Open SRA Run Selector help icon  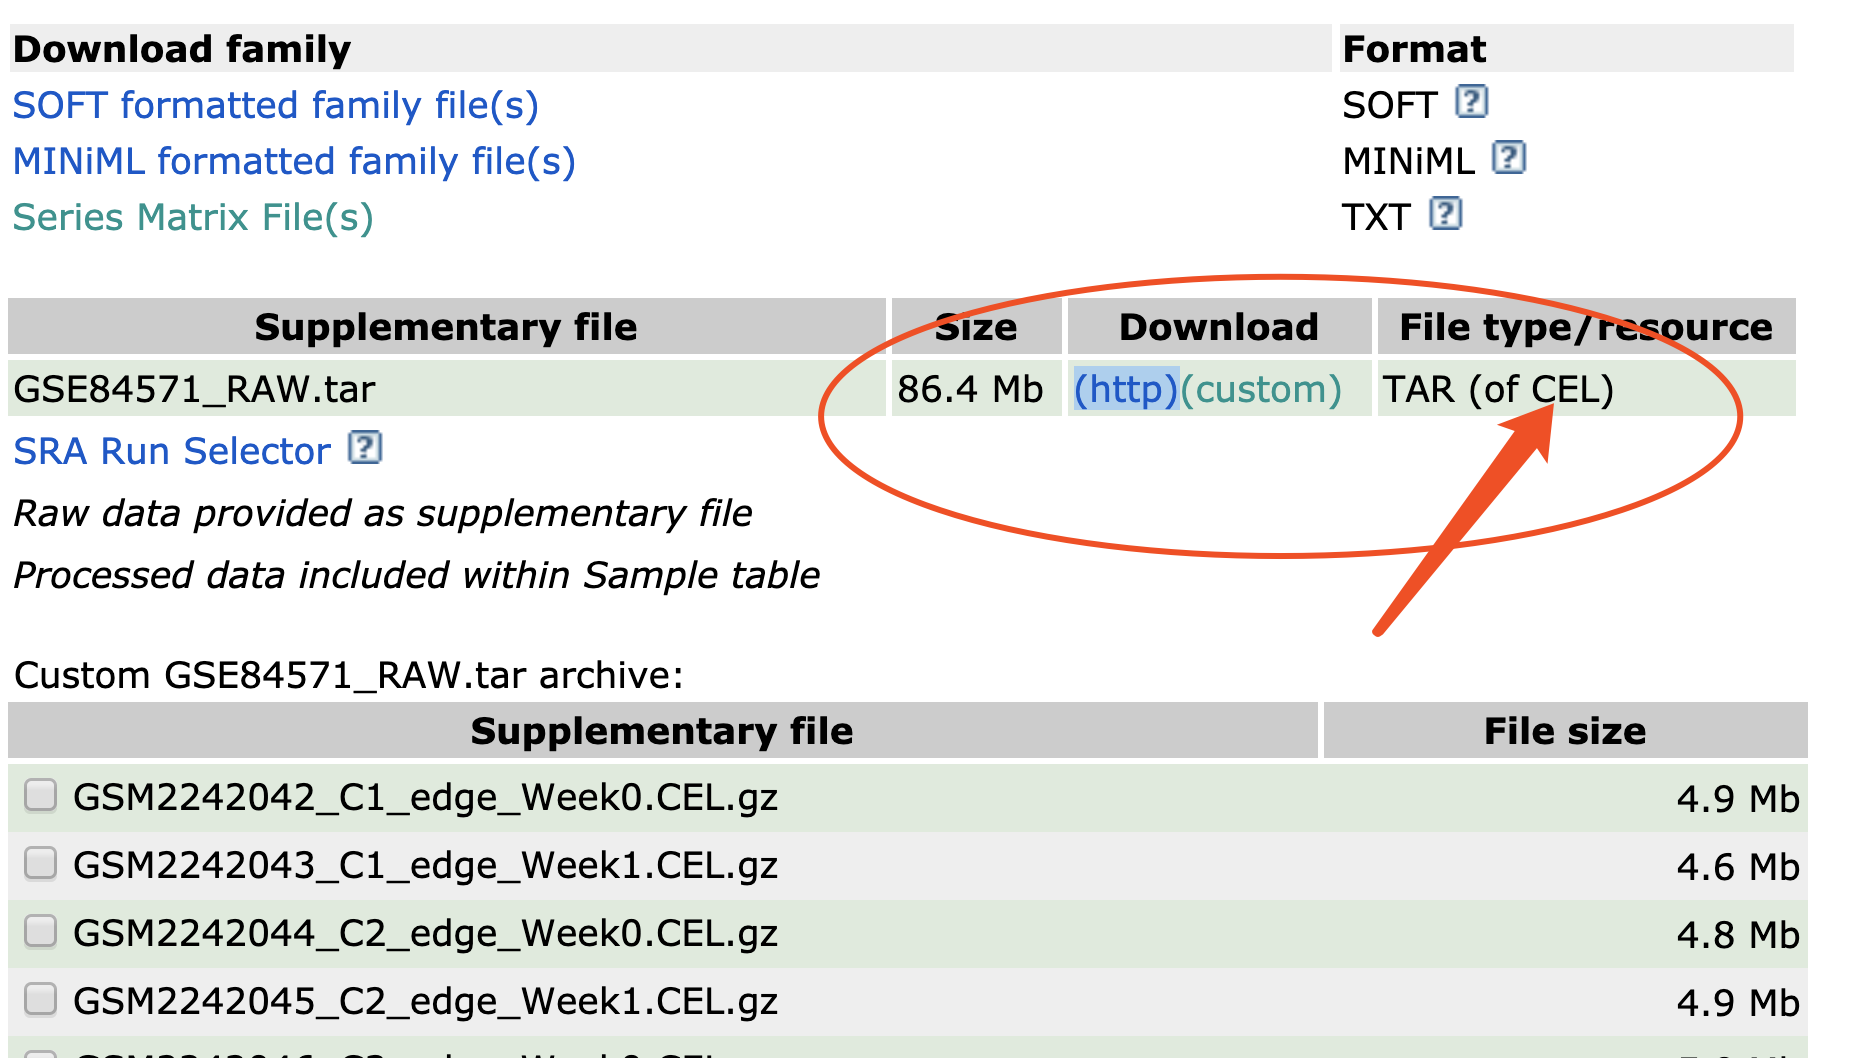pos(365,448)
